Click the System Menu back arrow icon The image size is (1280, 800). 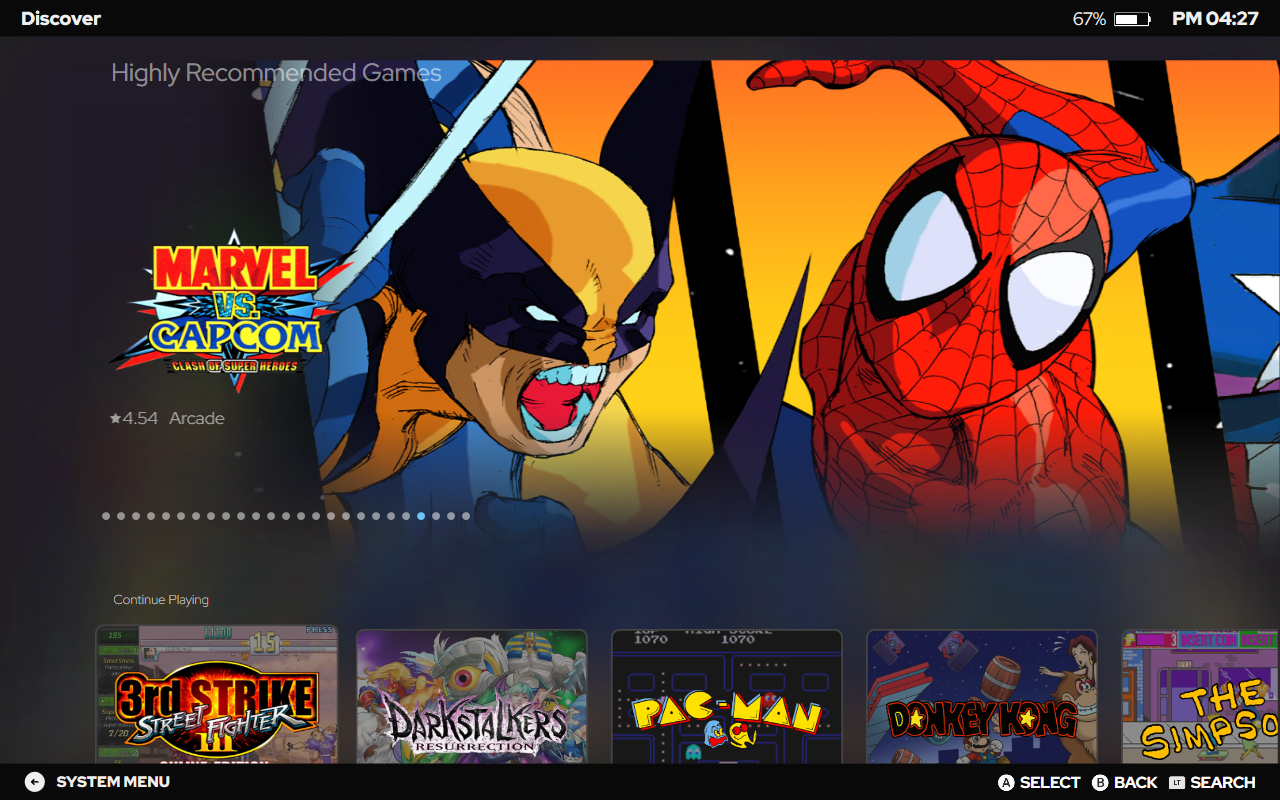[35, 782]
